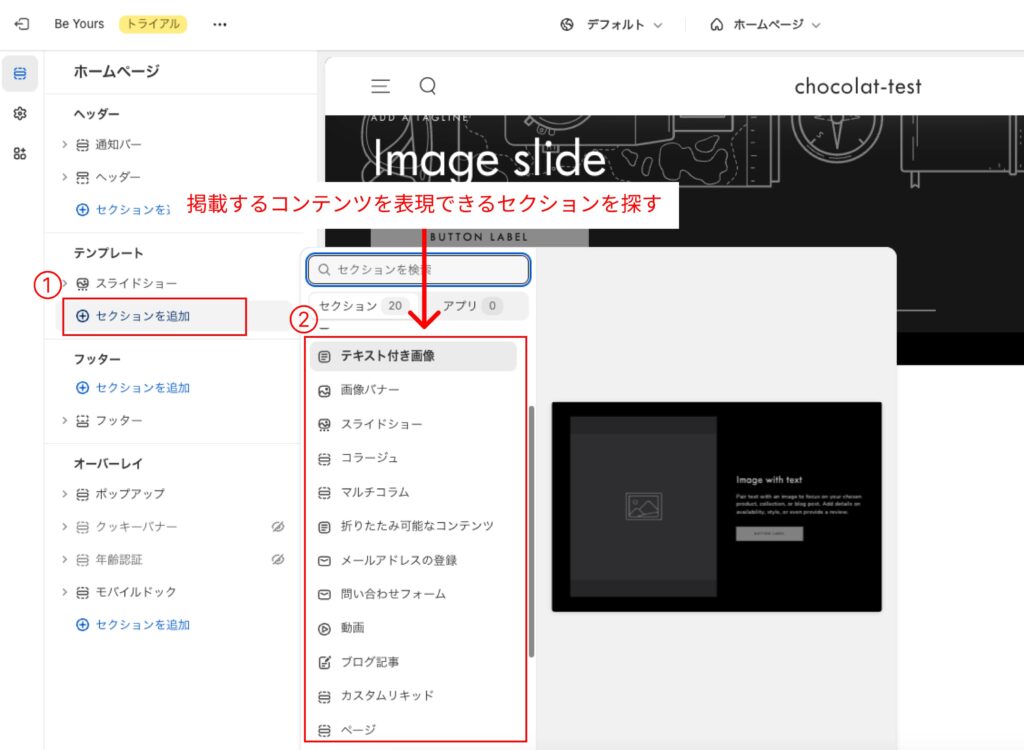Click the exit editor icon at top left
1024x750 pixels.
(23, 24)
